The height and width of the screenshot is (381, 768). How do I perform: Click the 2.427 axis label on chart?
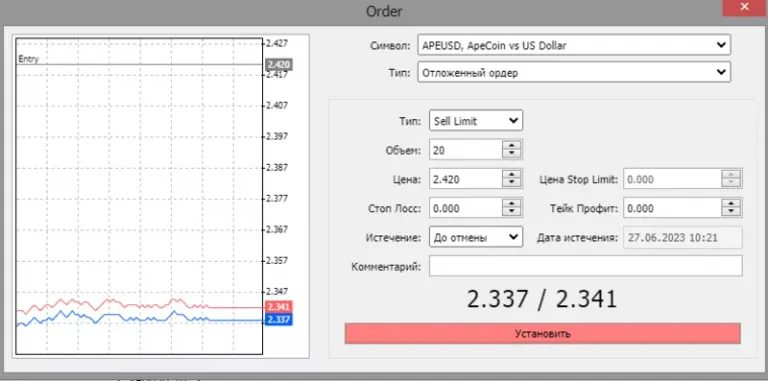[x=277, y=43]
